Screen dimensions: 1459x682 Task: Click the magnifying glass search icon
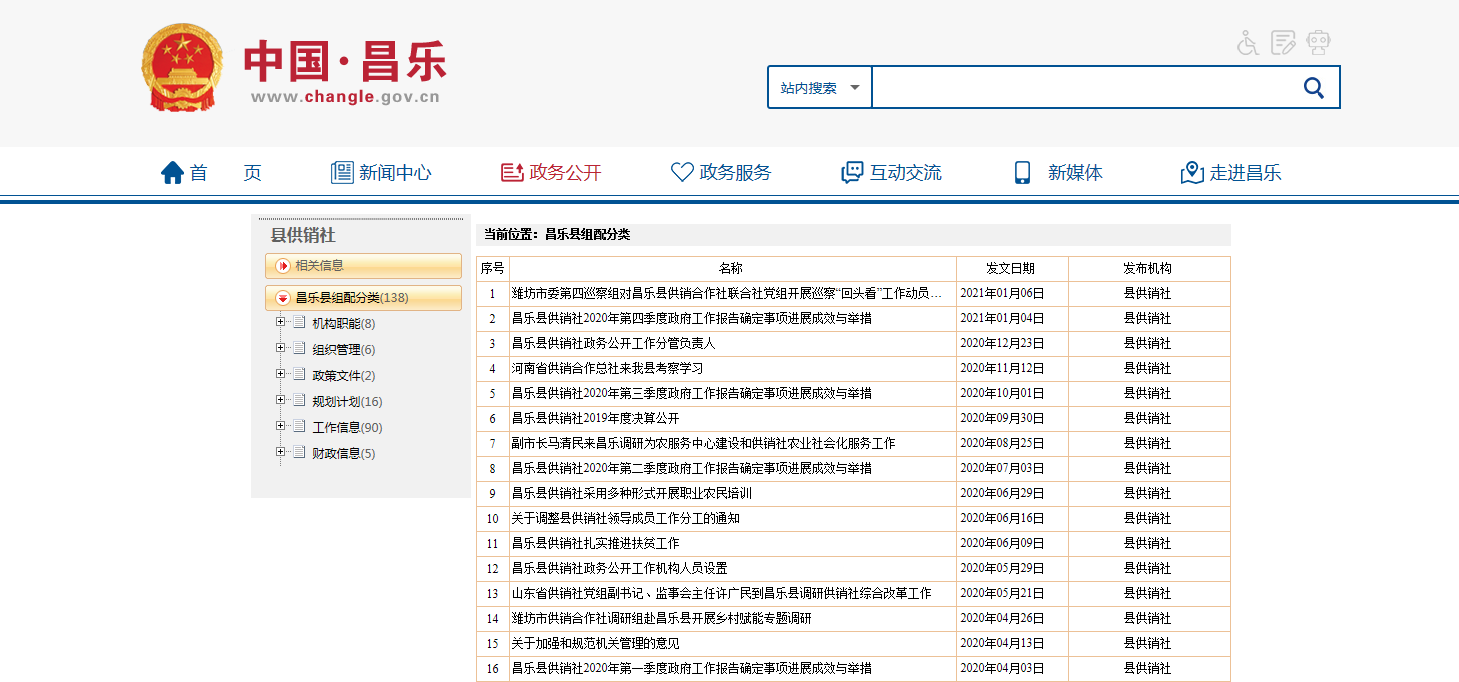coord(1314,88)
